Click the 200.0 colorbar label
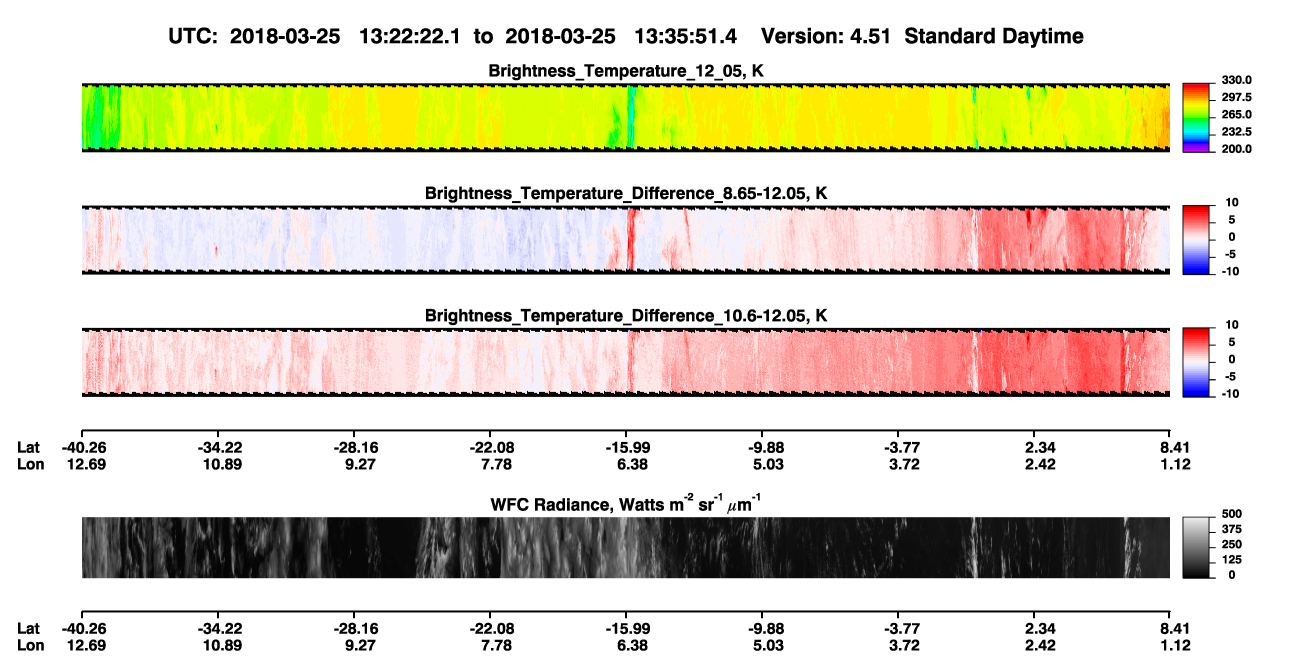The width and height of the screenshot is (1300, 667). [x=1237, y=148]
